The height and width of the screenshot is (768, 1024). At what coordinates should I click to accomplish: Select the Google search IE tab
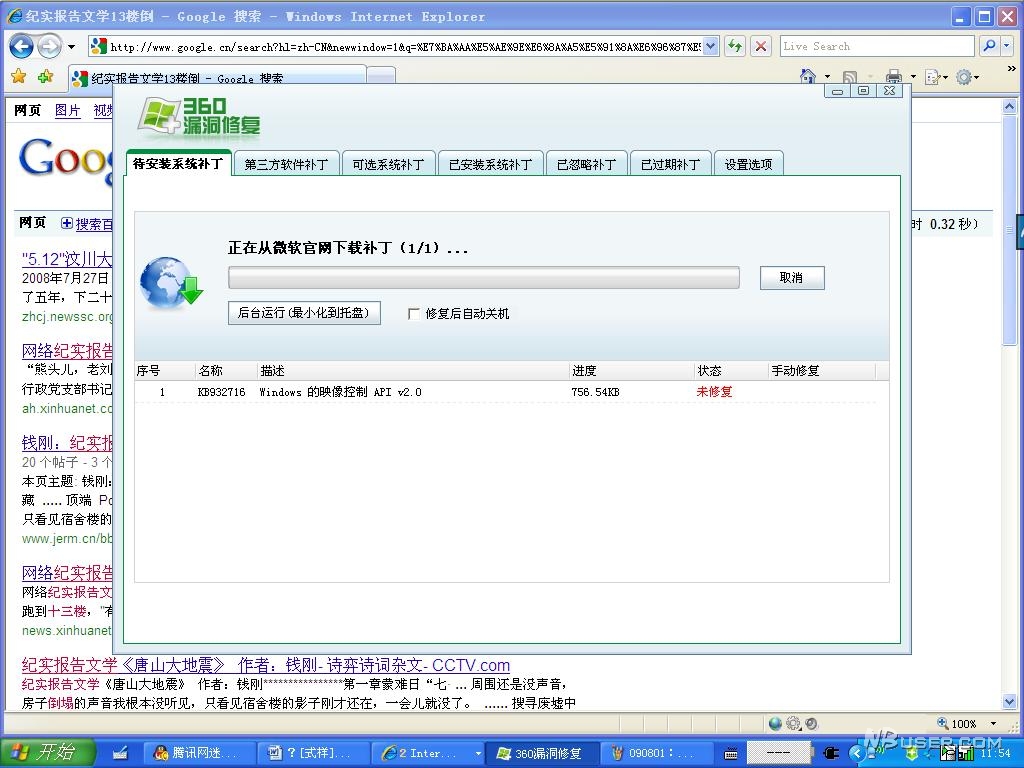[216, 76]
